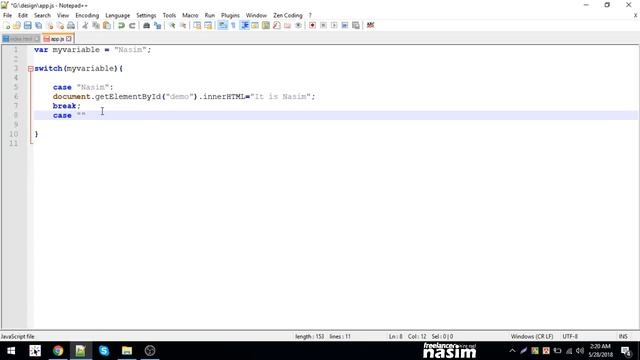Image resolution: width=640 pixels, height=360 pixels.
Task: Open the Search menu
Action: [x=42, y=15]
